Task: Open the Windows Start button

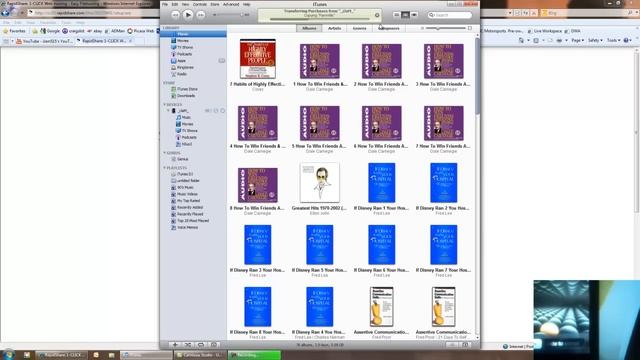Action: pos(8,354)
